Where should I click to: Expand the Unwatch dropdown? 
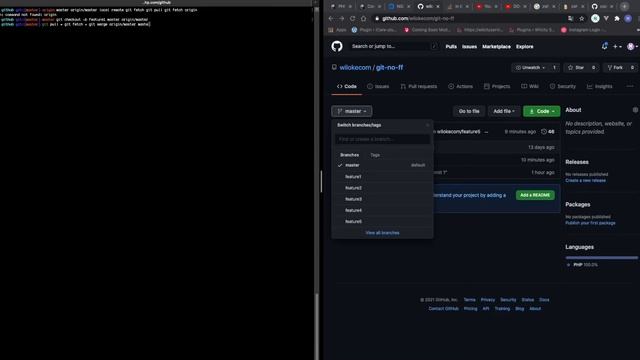coord(530,67)
